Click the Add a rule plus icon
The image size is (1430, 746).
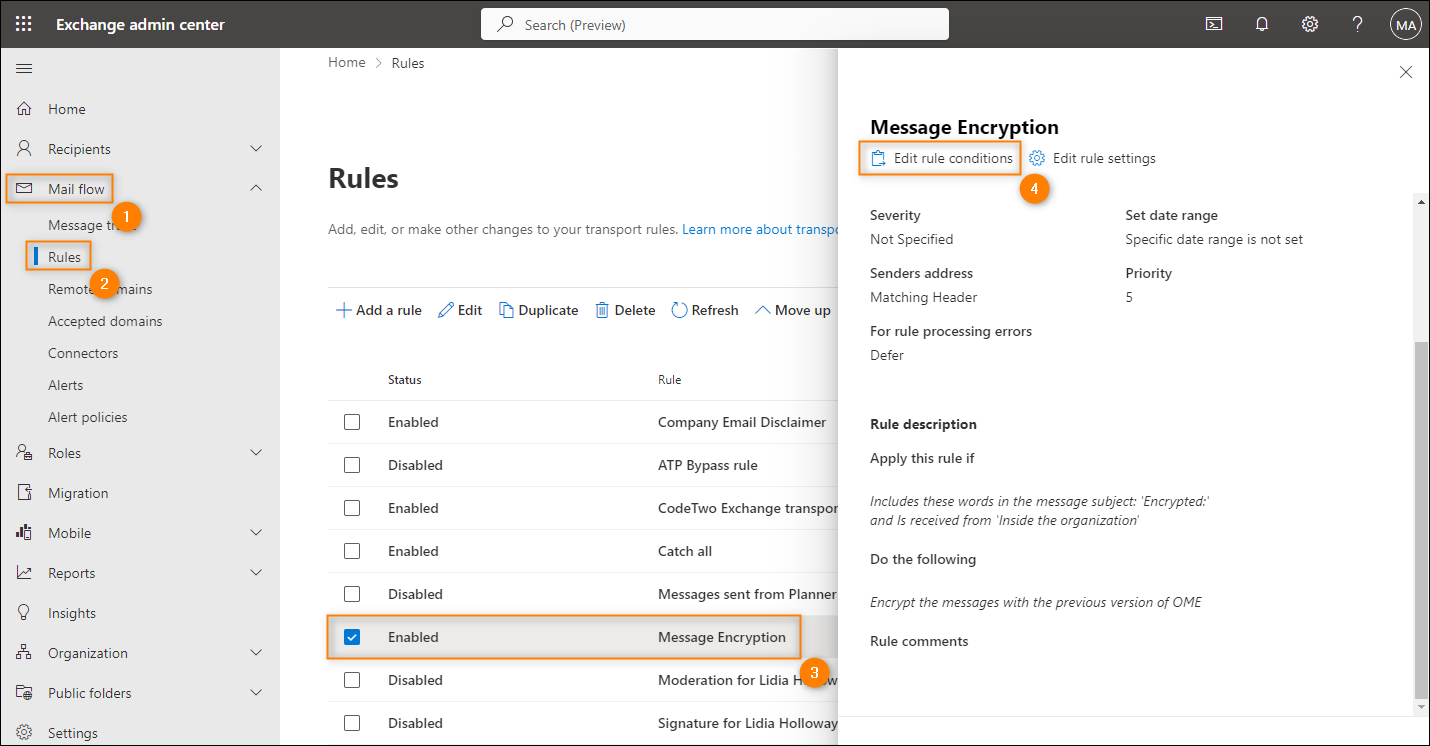point(344,309)
